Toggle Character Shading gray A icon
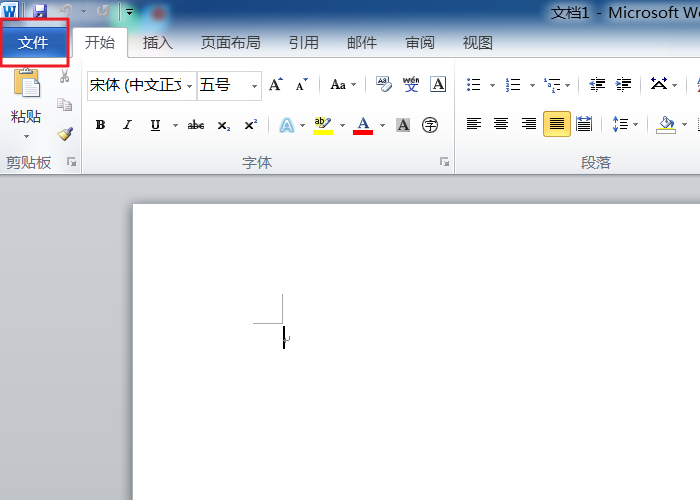The image size is (700, 500). point(403,125)
